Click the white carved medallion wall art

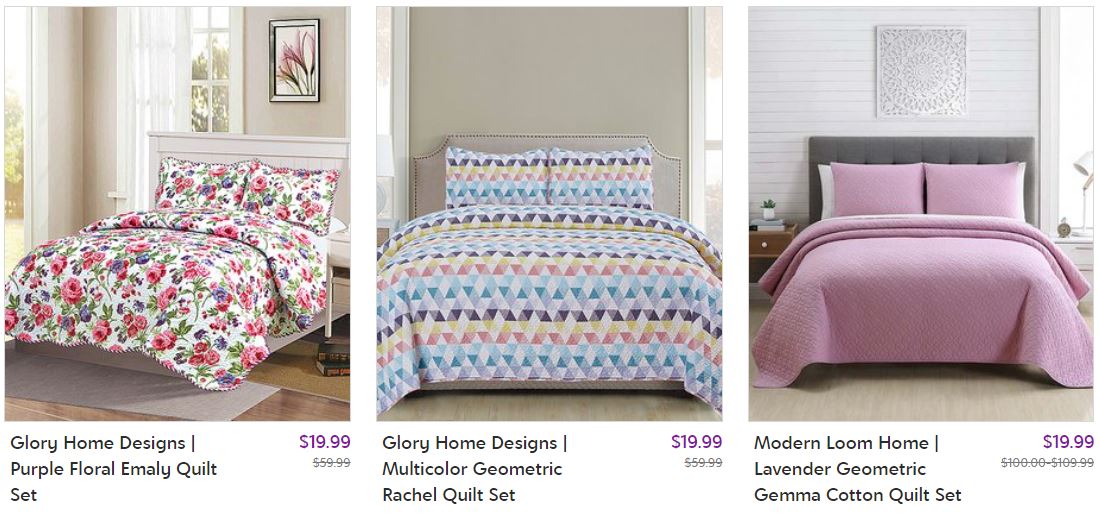click(x=921, y=72)
